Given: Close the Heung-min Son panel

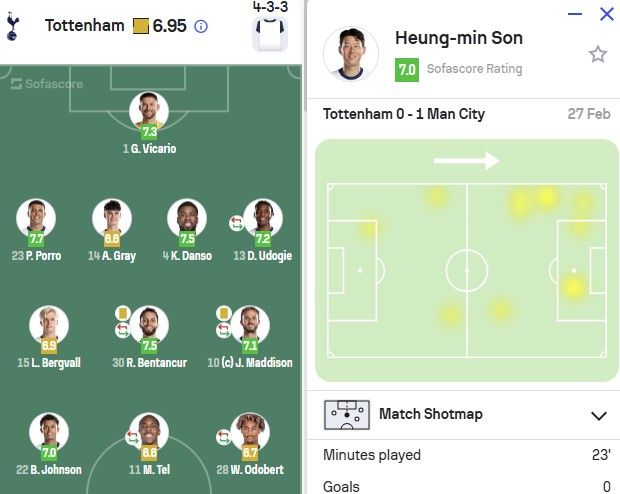Looking at the screenshot, I should click(606, 14).
